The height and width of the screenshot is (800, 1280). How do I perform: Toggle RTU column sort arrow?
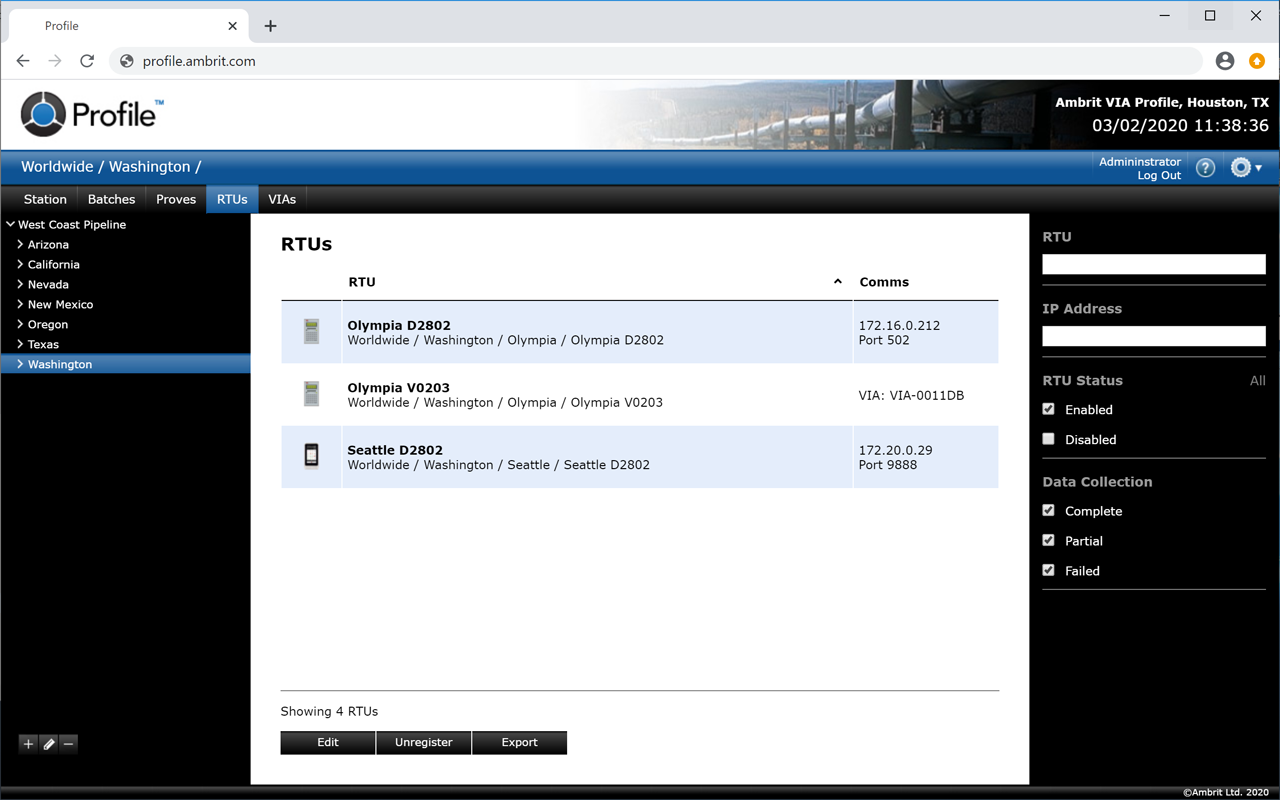tap(837, 282)
